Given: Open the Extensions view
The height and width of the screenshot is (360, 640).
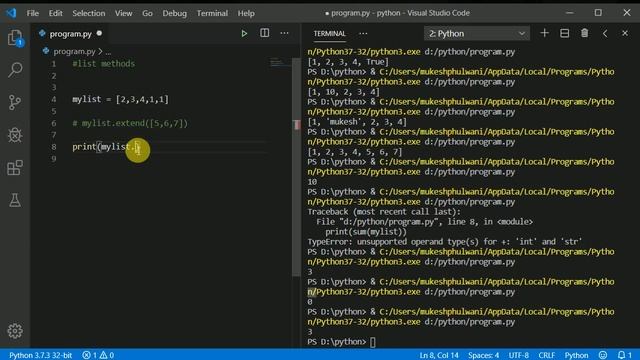Looking at the screenshot, I should coord(15,167).
